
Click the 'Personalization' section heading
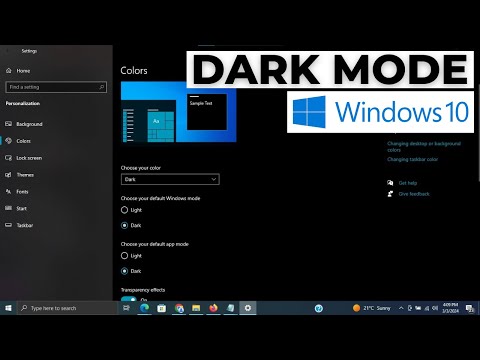23,103
